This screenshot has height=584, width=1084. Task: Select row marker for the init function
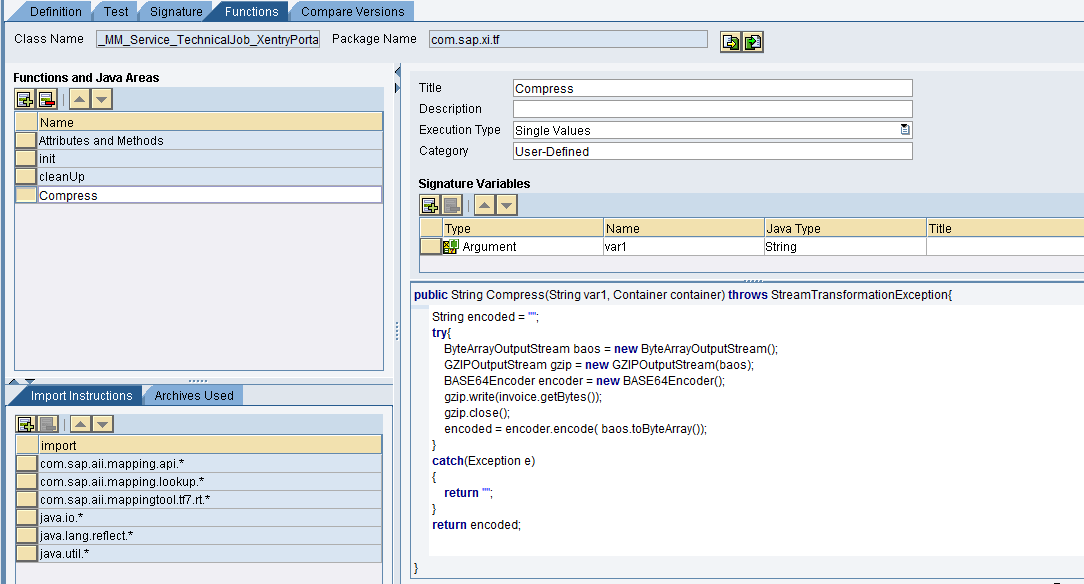point(25,159)
